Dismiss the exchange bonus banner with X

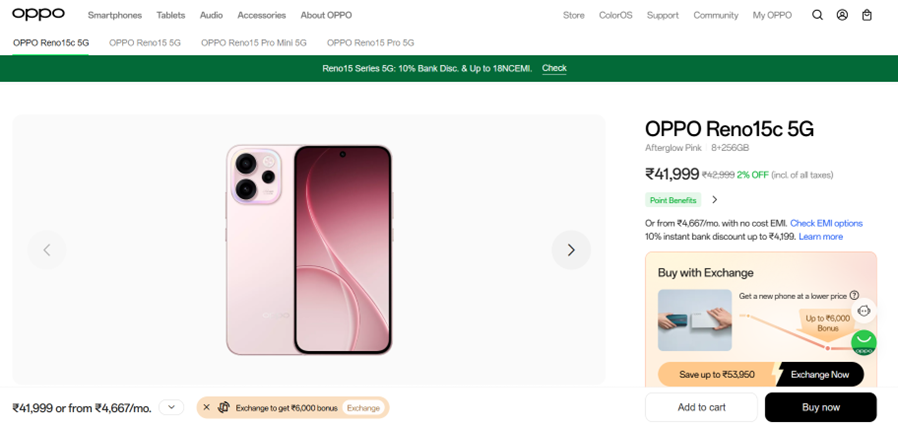click(x=207, y=408)
